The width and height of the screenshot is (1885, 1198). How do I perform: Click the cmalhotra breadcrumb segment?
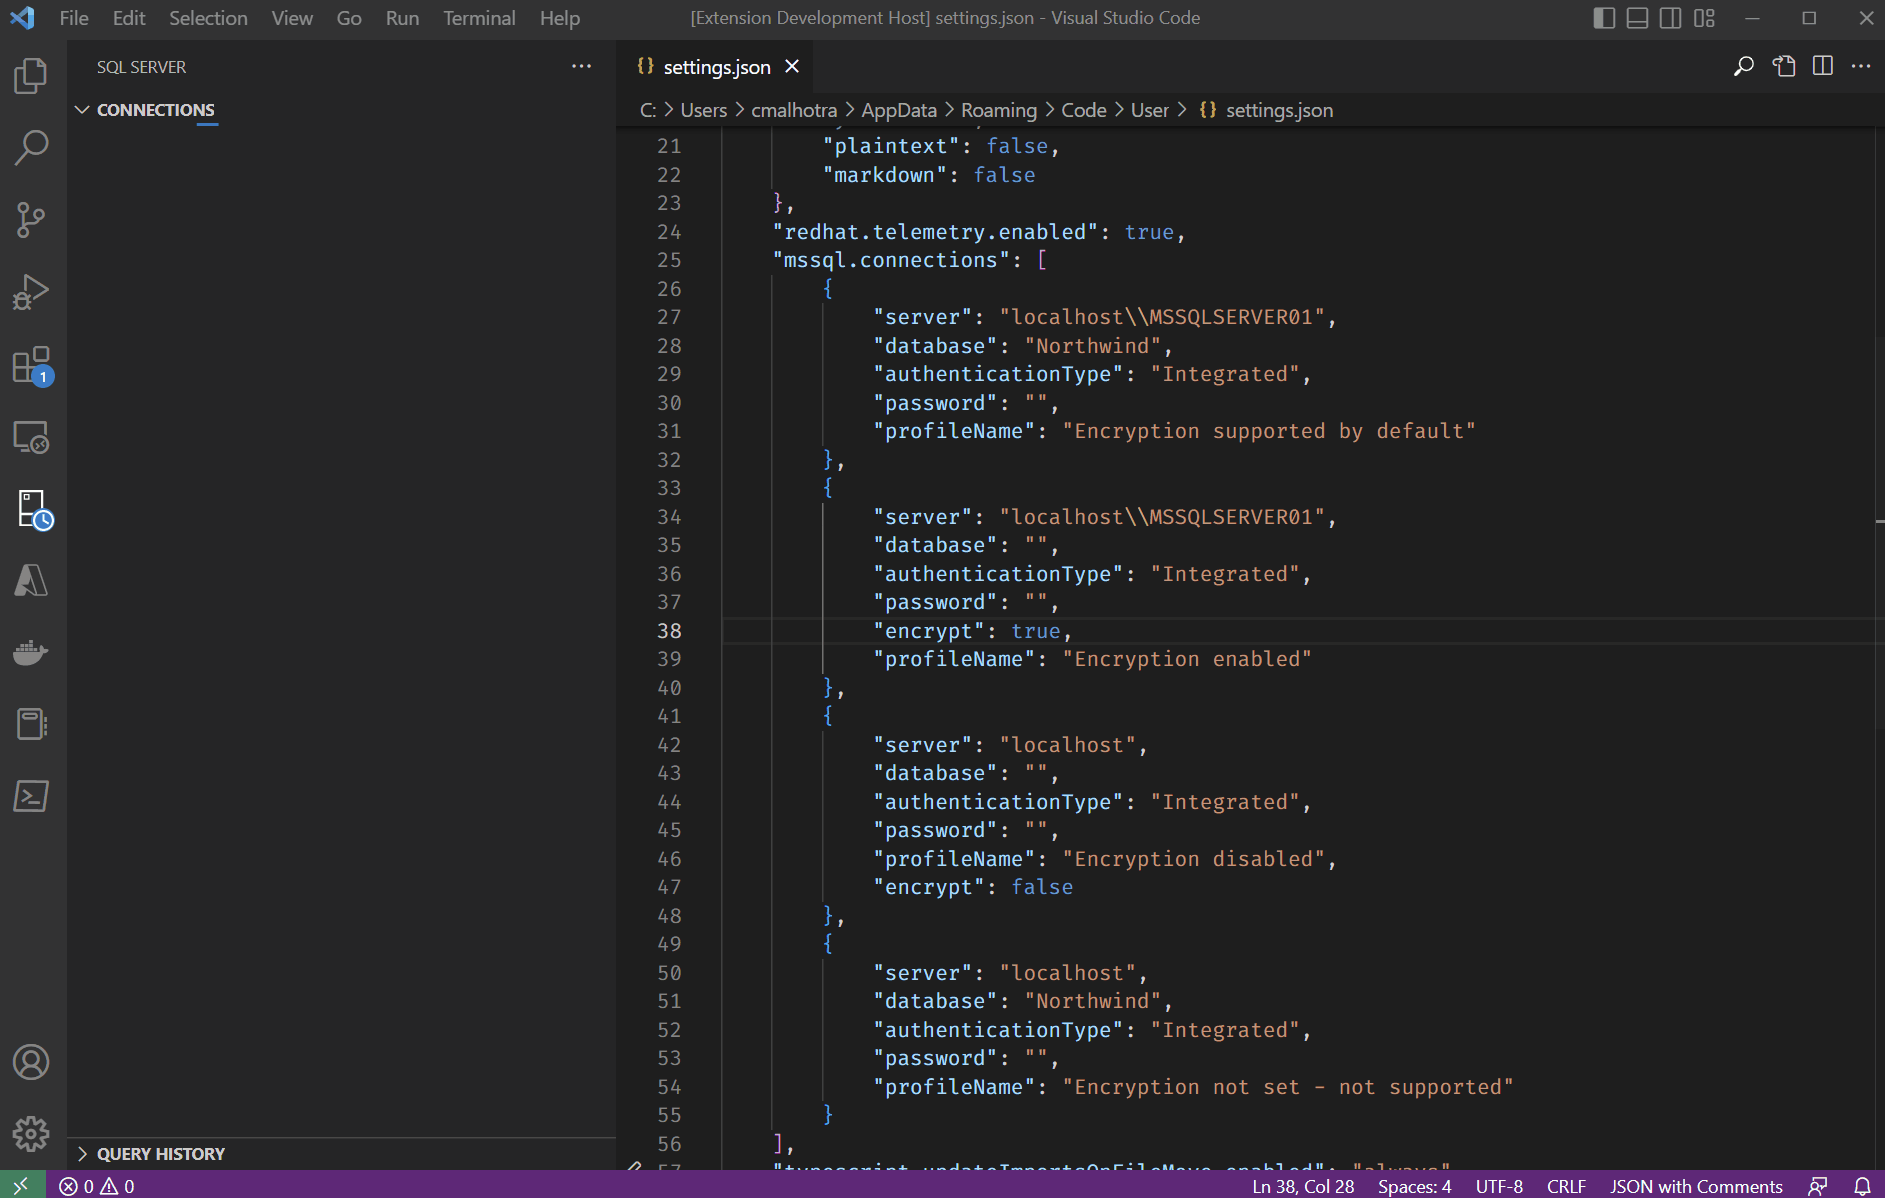[x=794, y=110]
